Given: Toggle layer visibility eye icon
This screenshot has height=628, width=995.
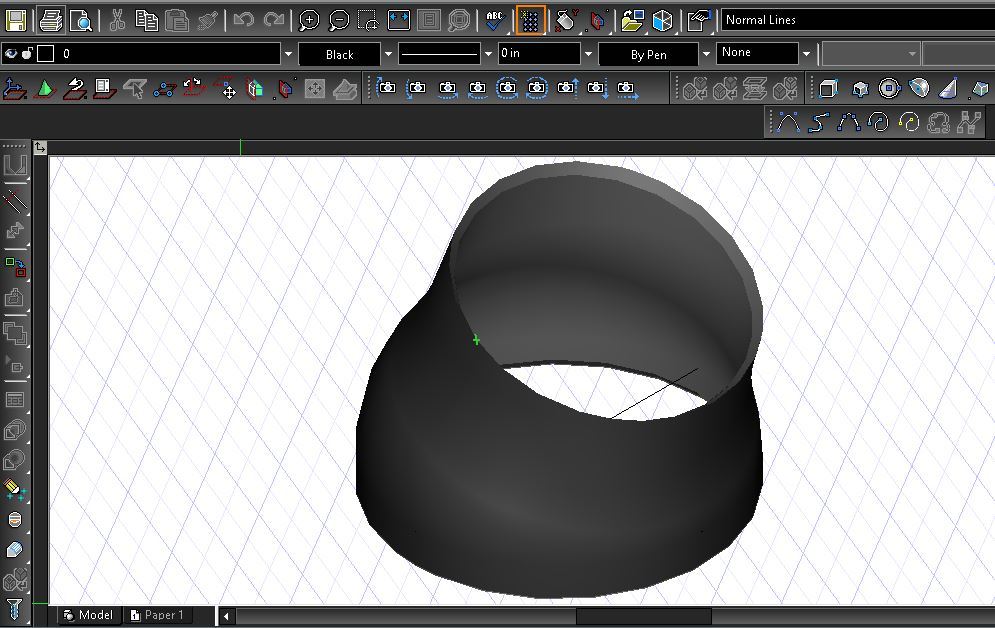Looking at the screenshot, I should (11, 54).
